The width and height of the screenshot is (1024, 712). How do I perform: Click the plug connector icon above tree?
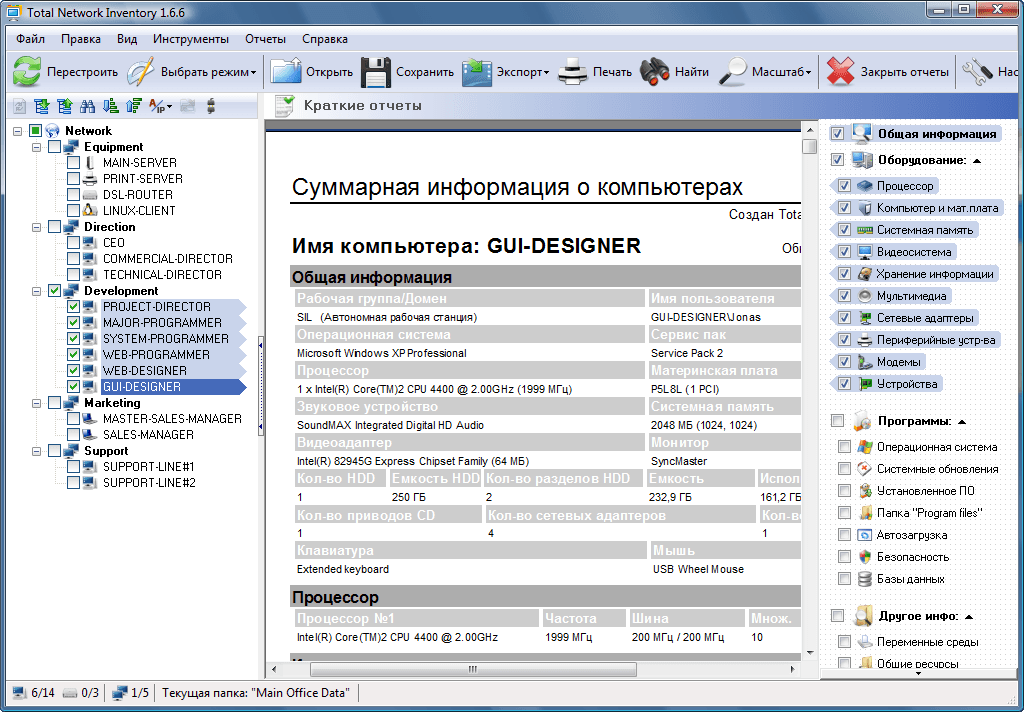point(210,106)
